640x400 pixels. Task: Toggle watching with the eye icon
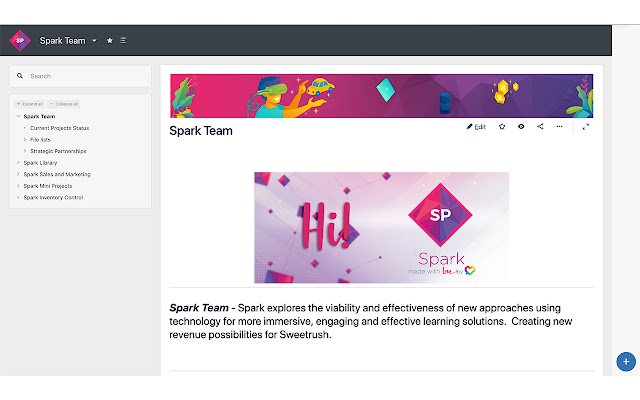521,127
